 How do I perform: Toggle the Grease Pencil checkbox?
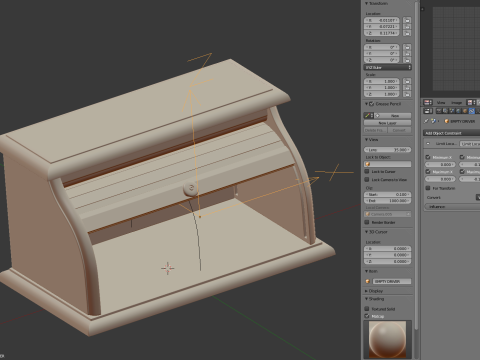click(x=372, y=104)
